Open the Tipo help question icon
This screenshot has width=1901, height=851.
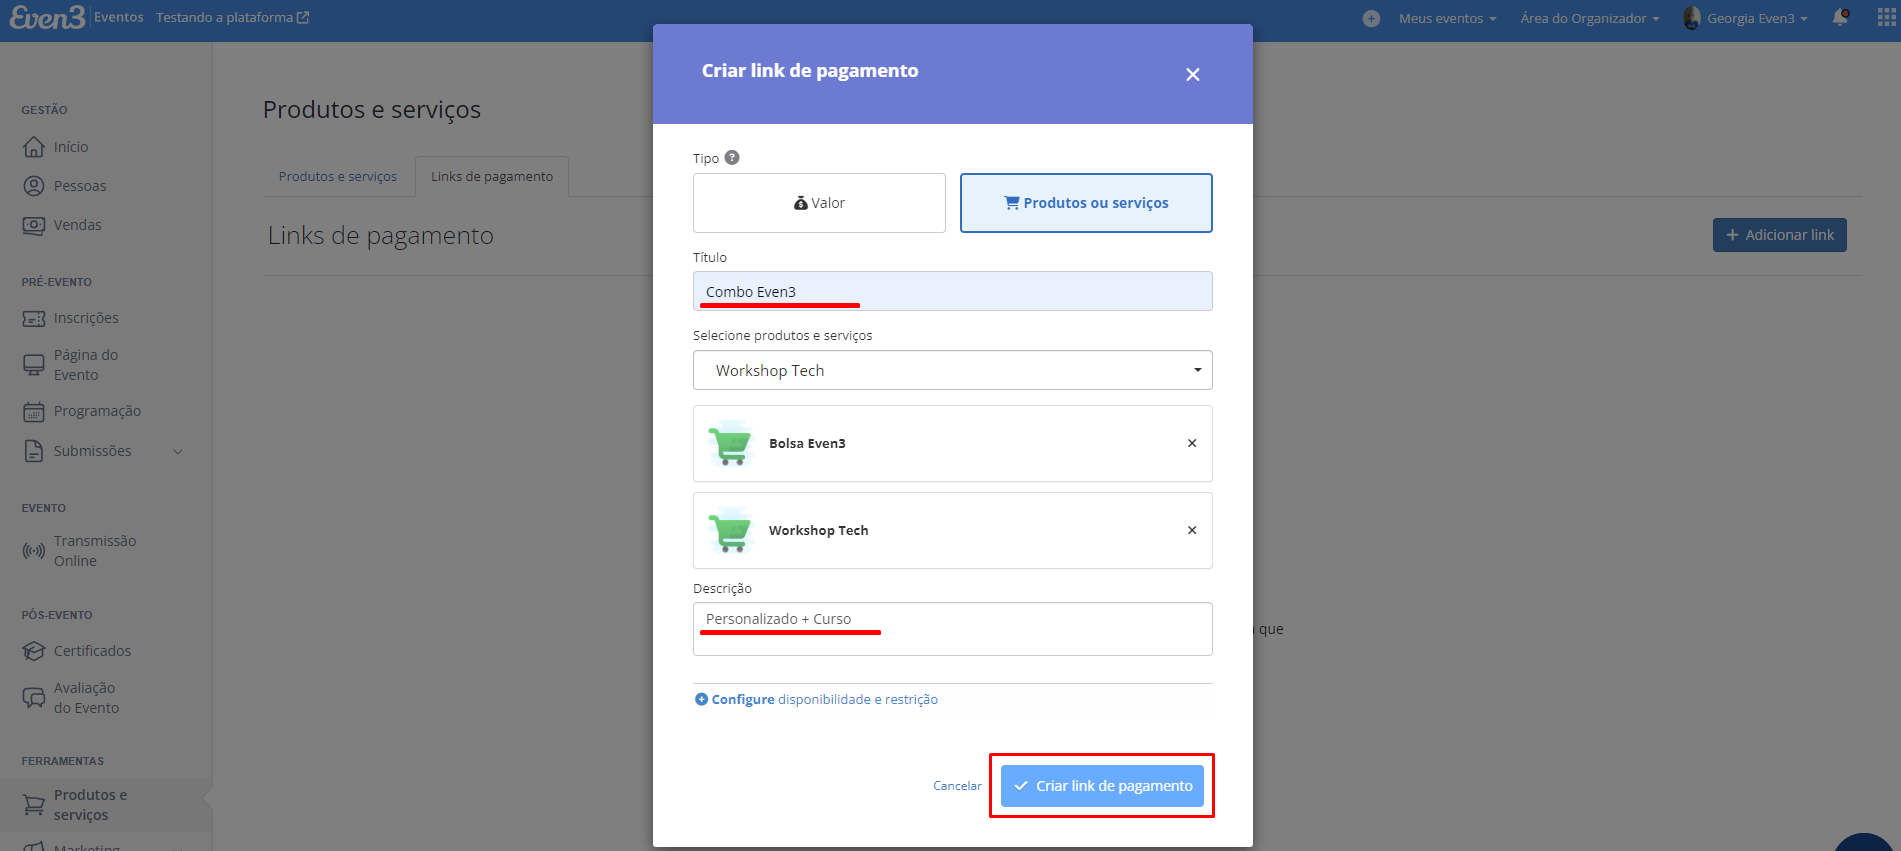coord(732,158)
